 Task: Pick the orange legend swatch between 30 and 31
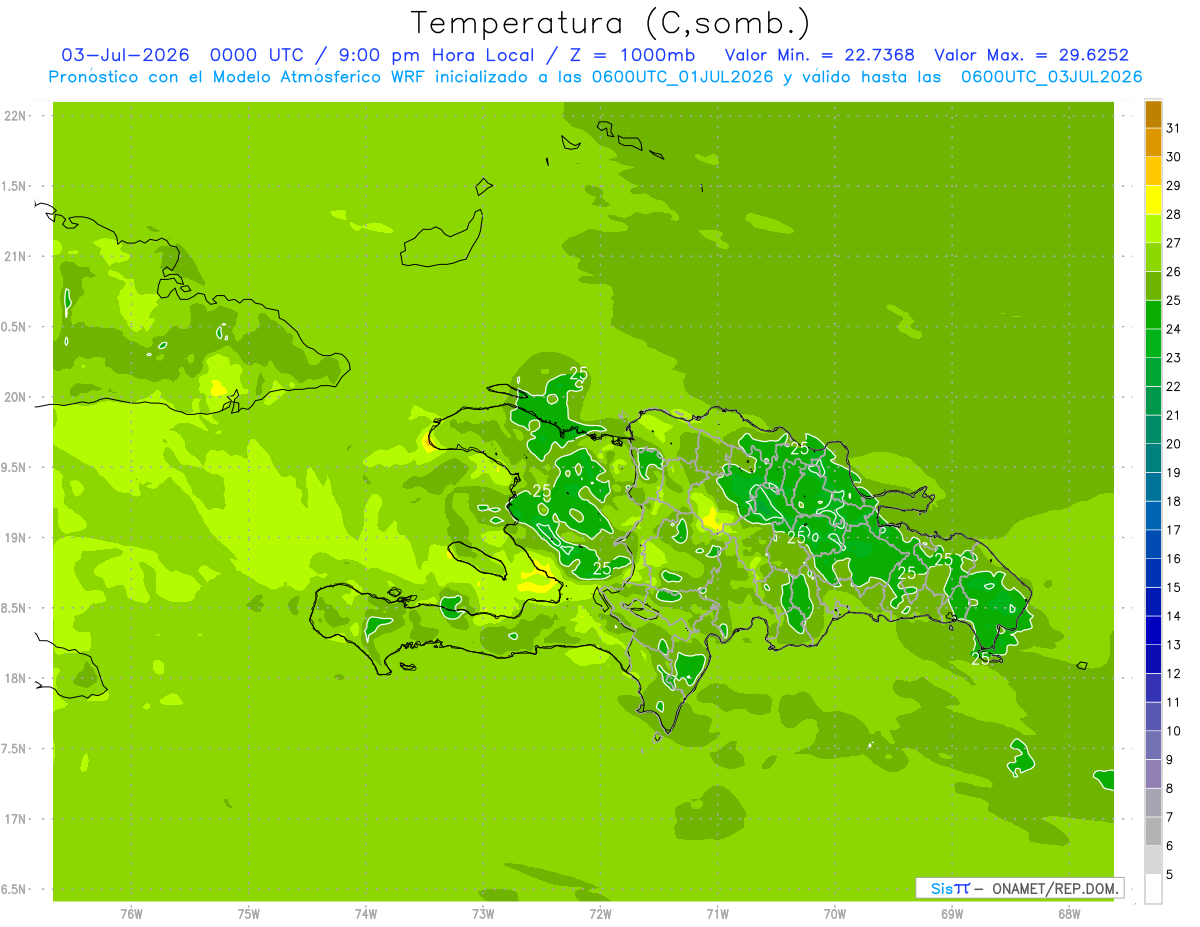pos(1153,143)
